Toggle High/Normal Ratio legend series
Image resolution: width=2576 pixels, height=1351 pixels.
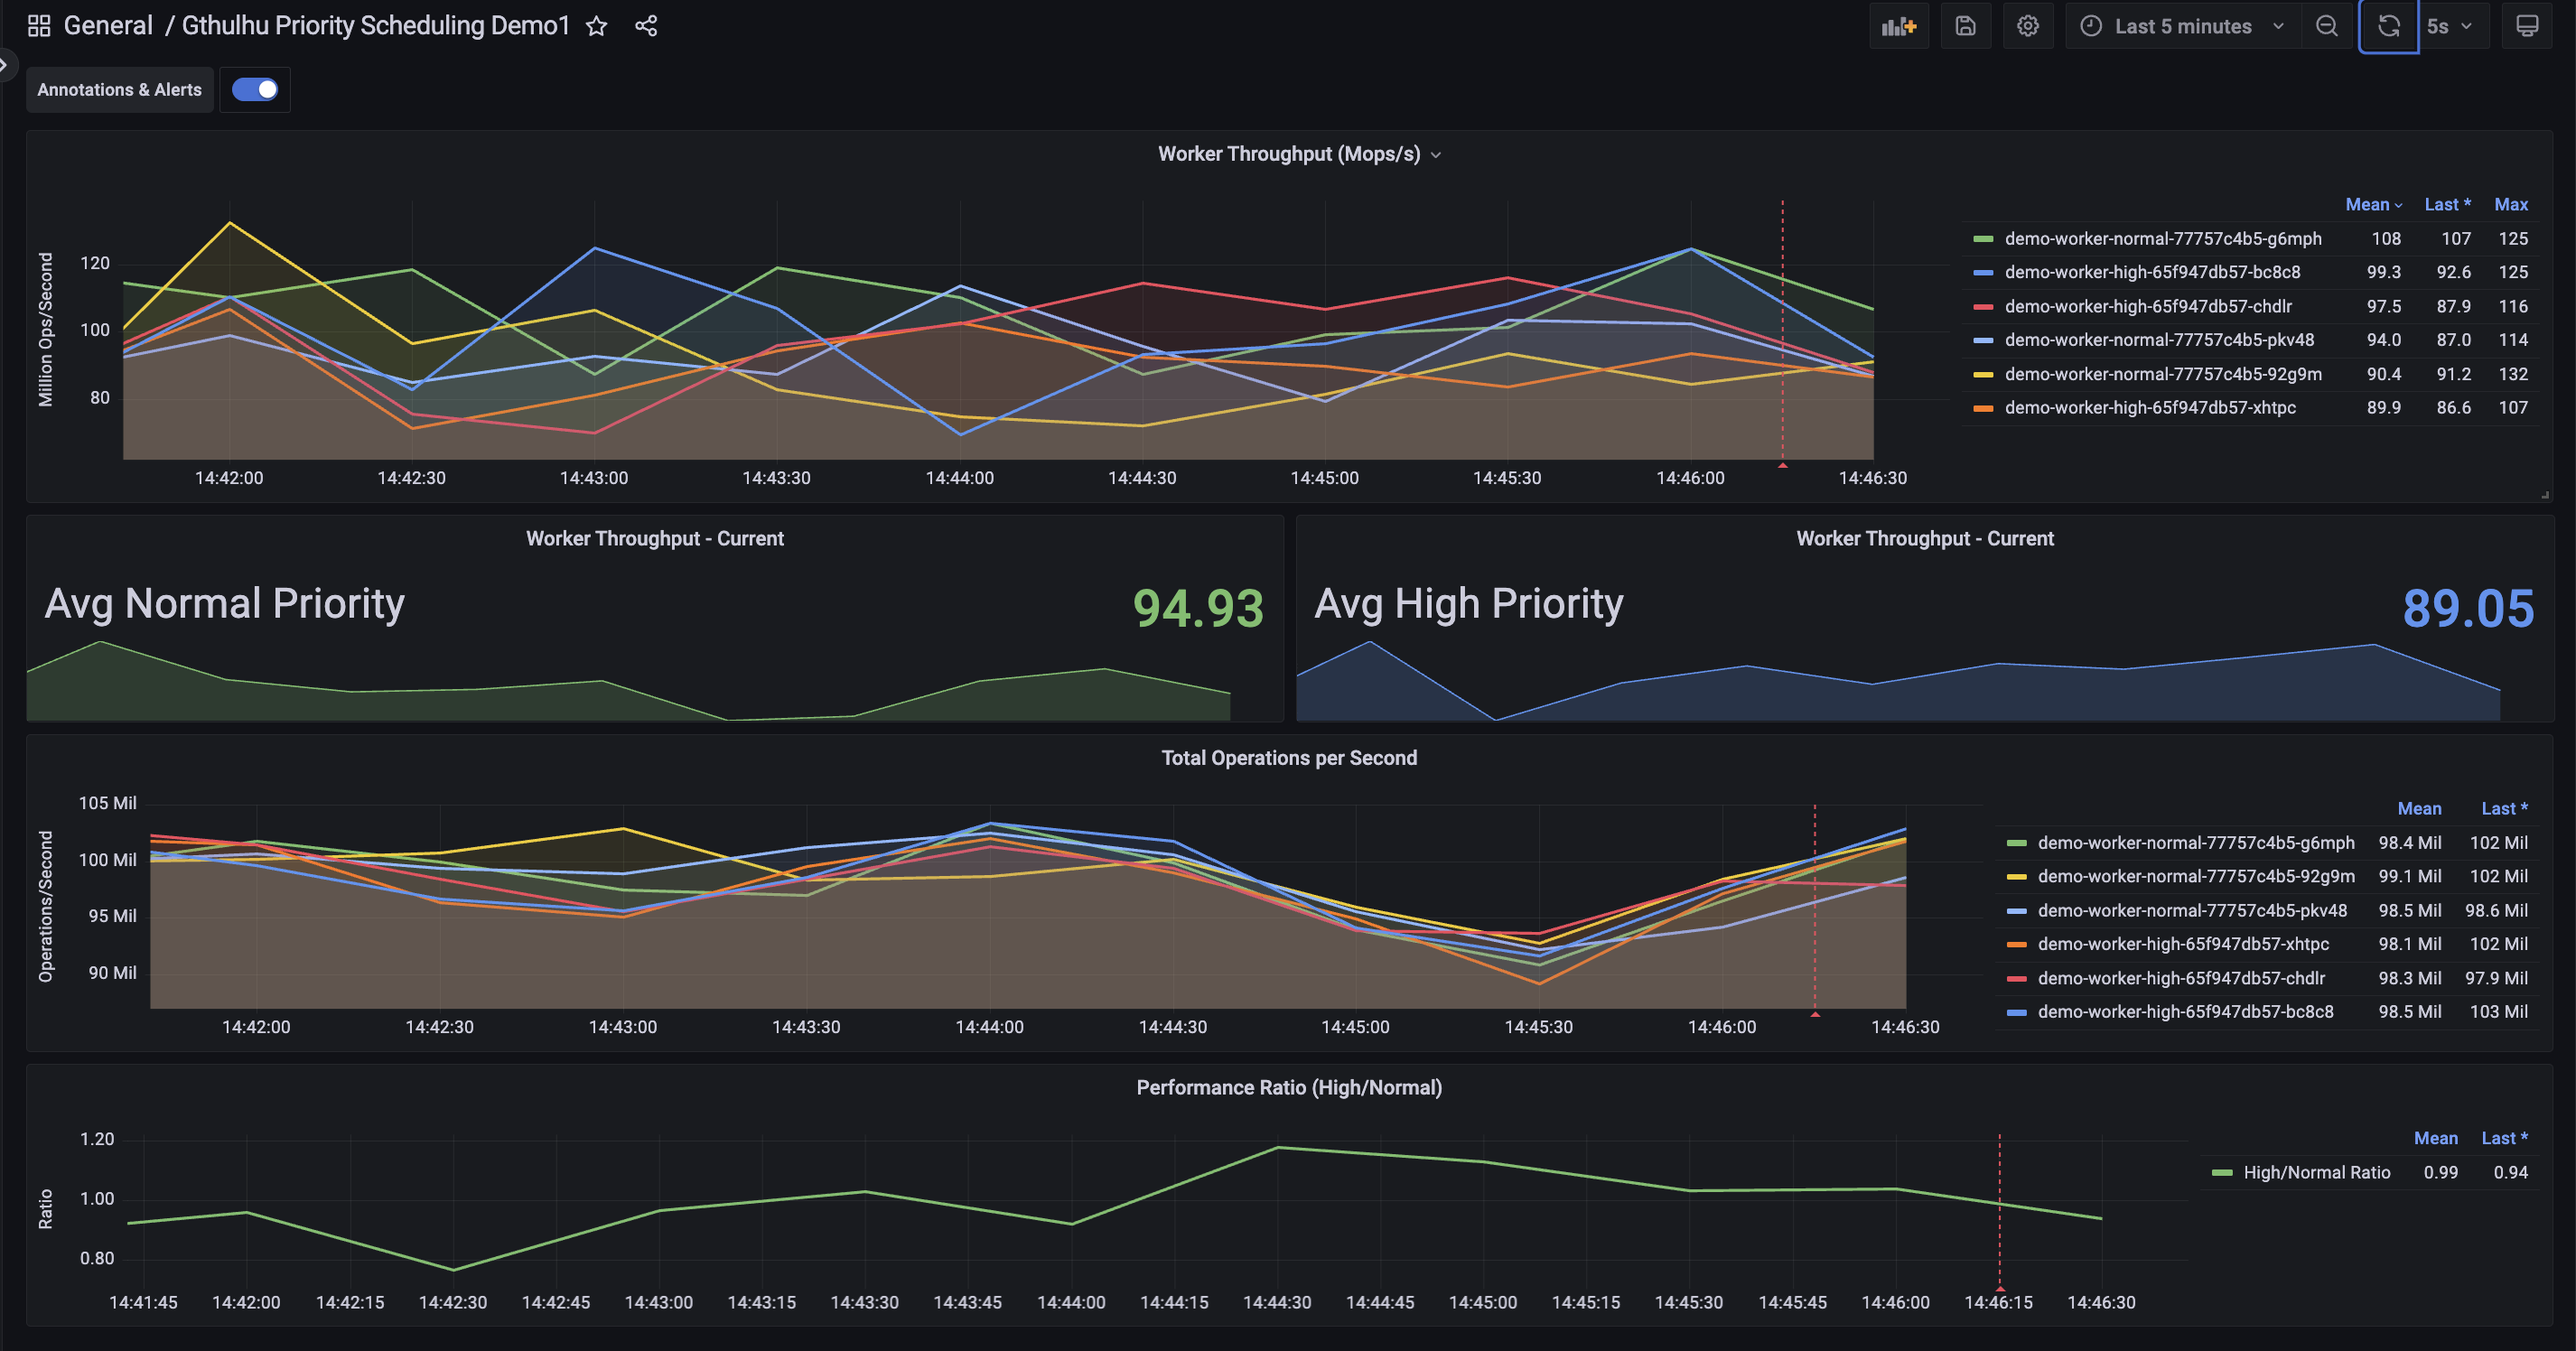click(x=2316, y=1172)
